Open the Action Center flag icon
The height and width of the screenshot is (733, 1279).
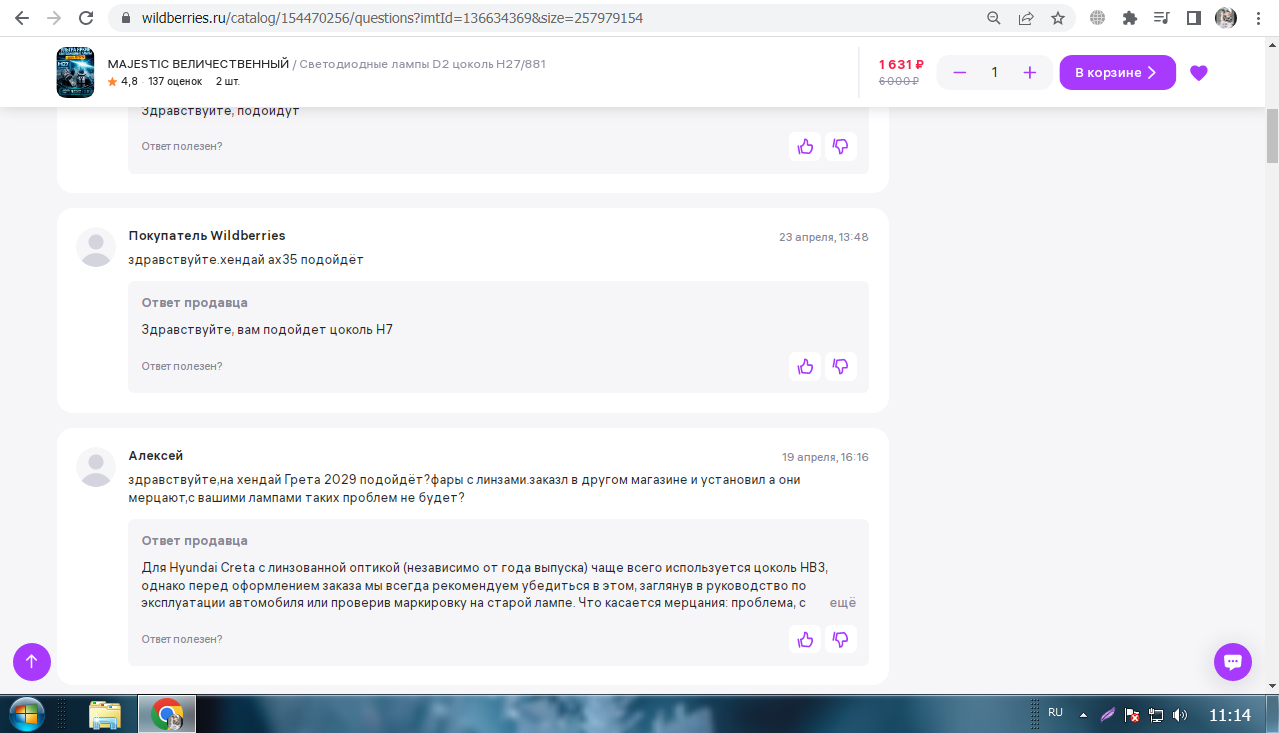[1133, 715]
